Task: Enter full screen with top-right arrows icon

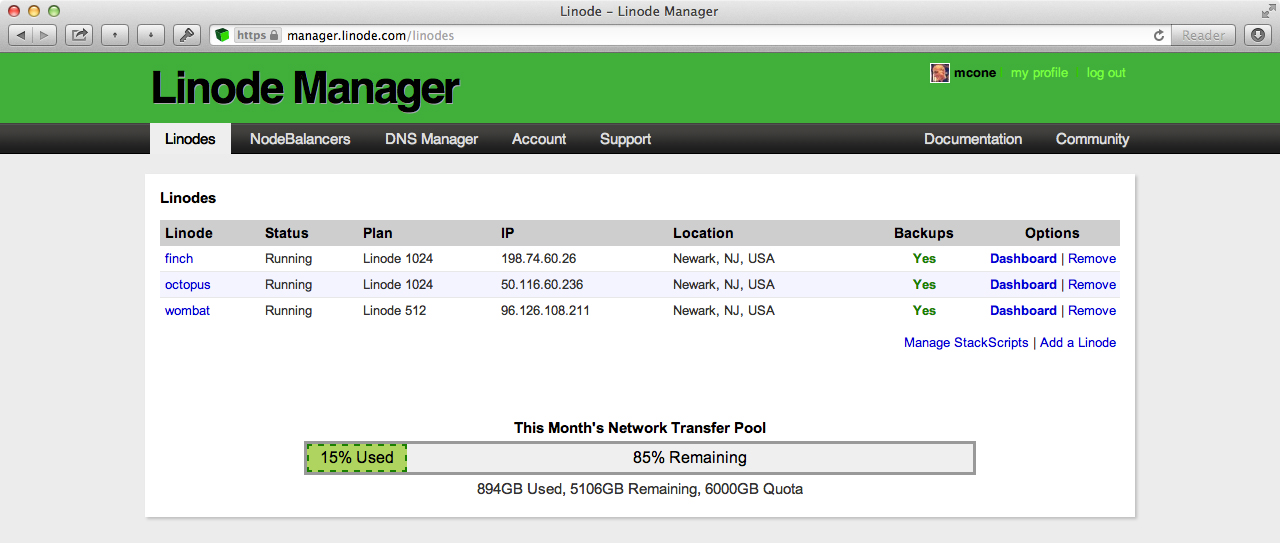Action: tap(1268, 11)
